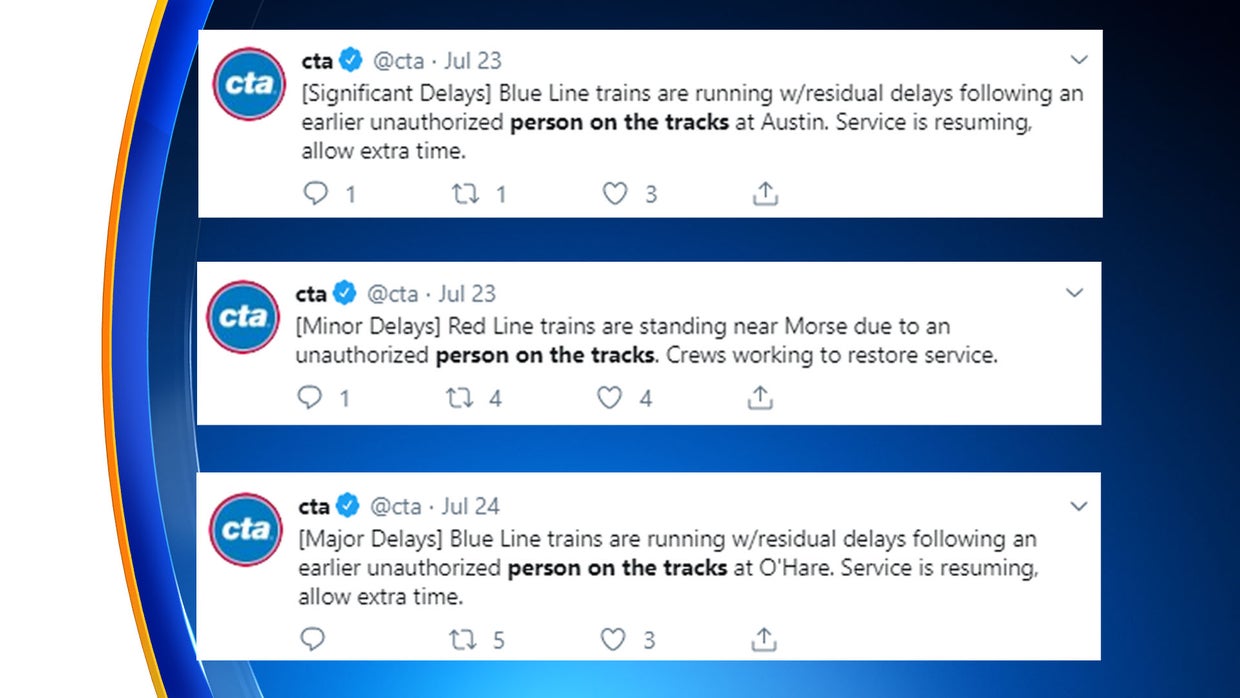Select the bold cta username on the third tweet
The image size is (1240, 698).
click(314, 505)
